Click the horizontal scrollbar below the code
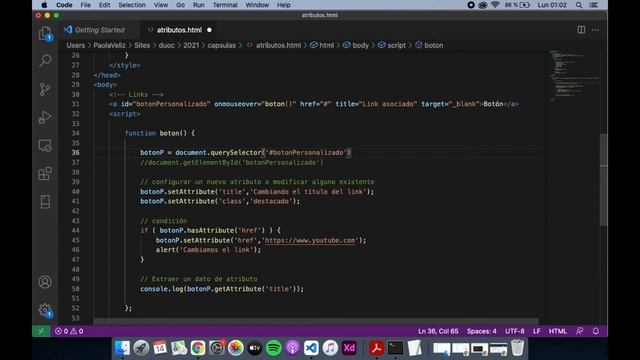The height and width of the screenshot is (360, 640). tap(316, 321)
